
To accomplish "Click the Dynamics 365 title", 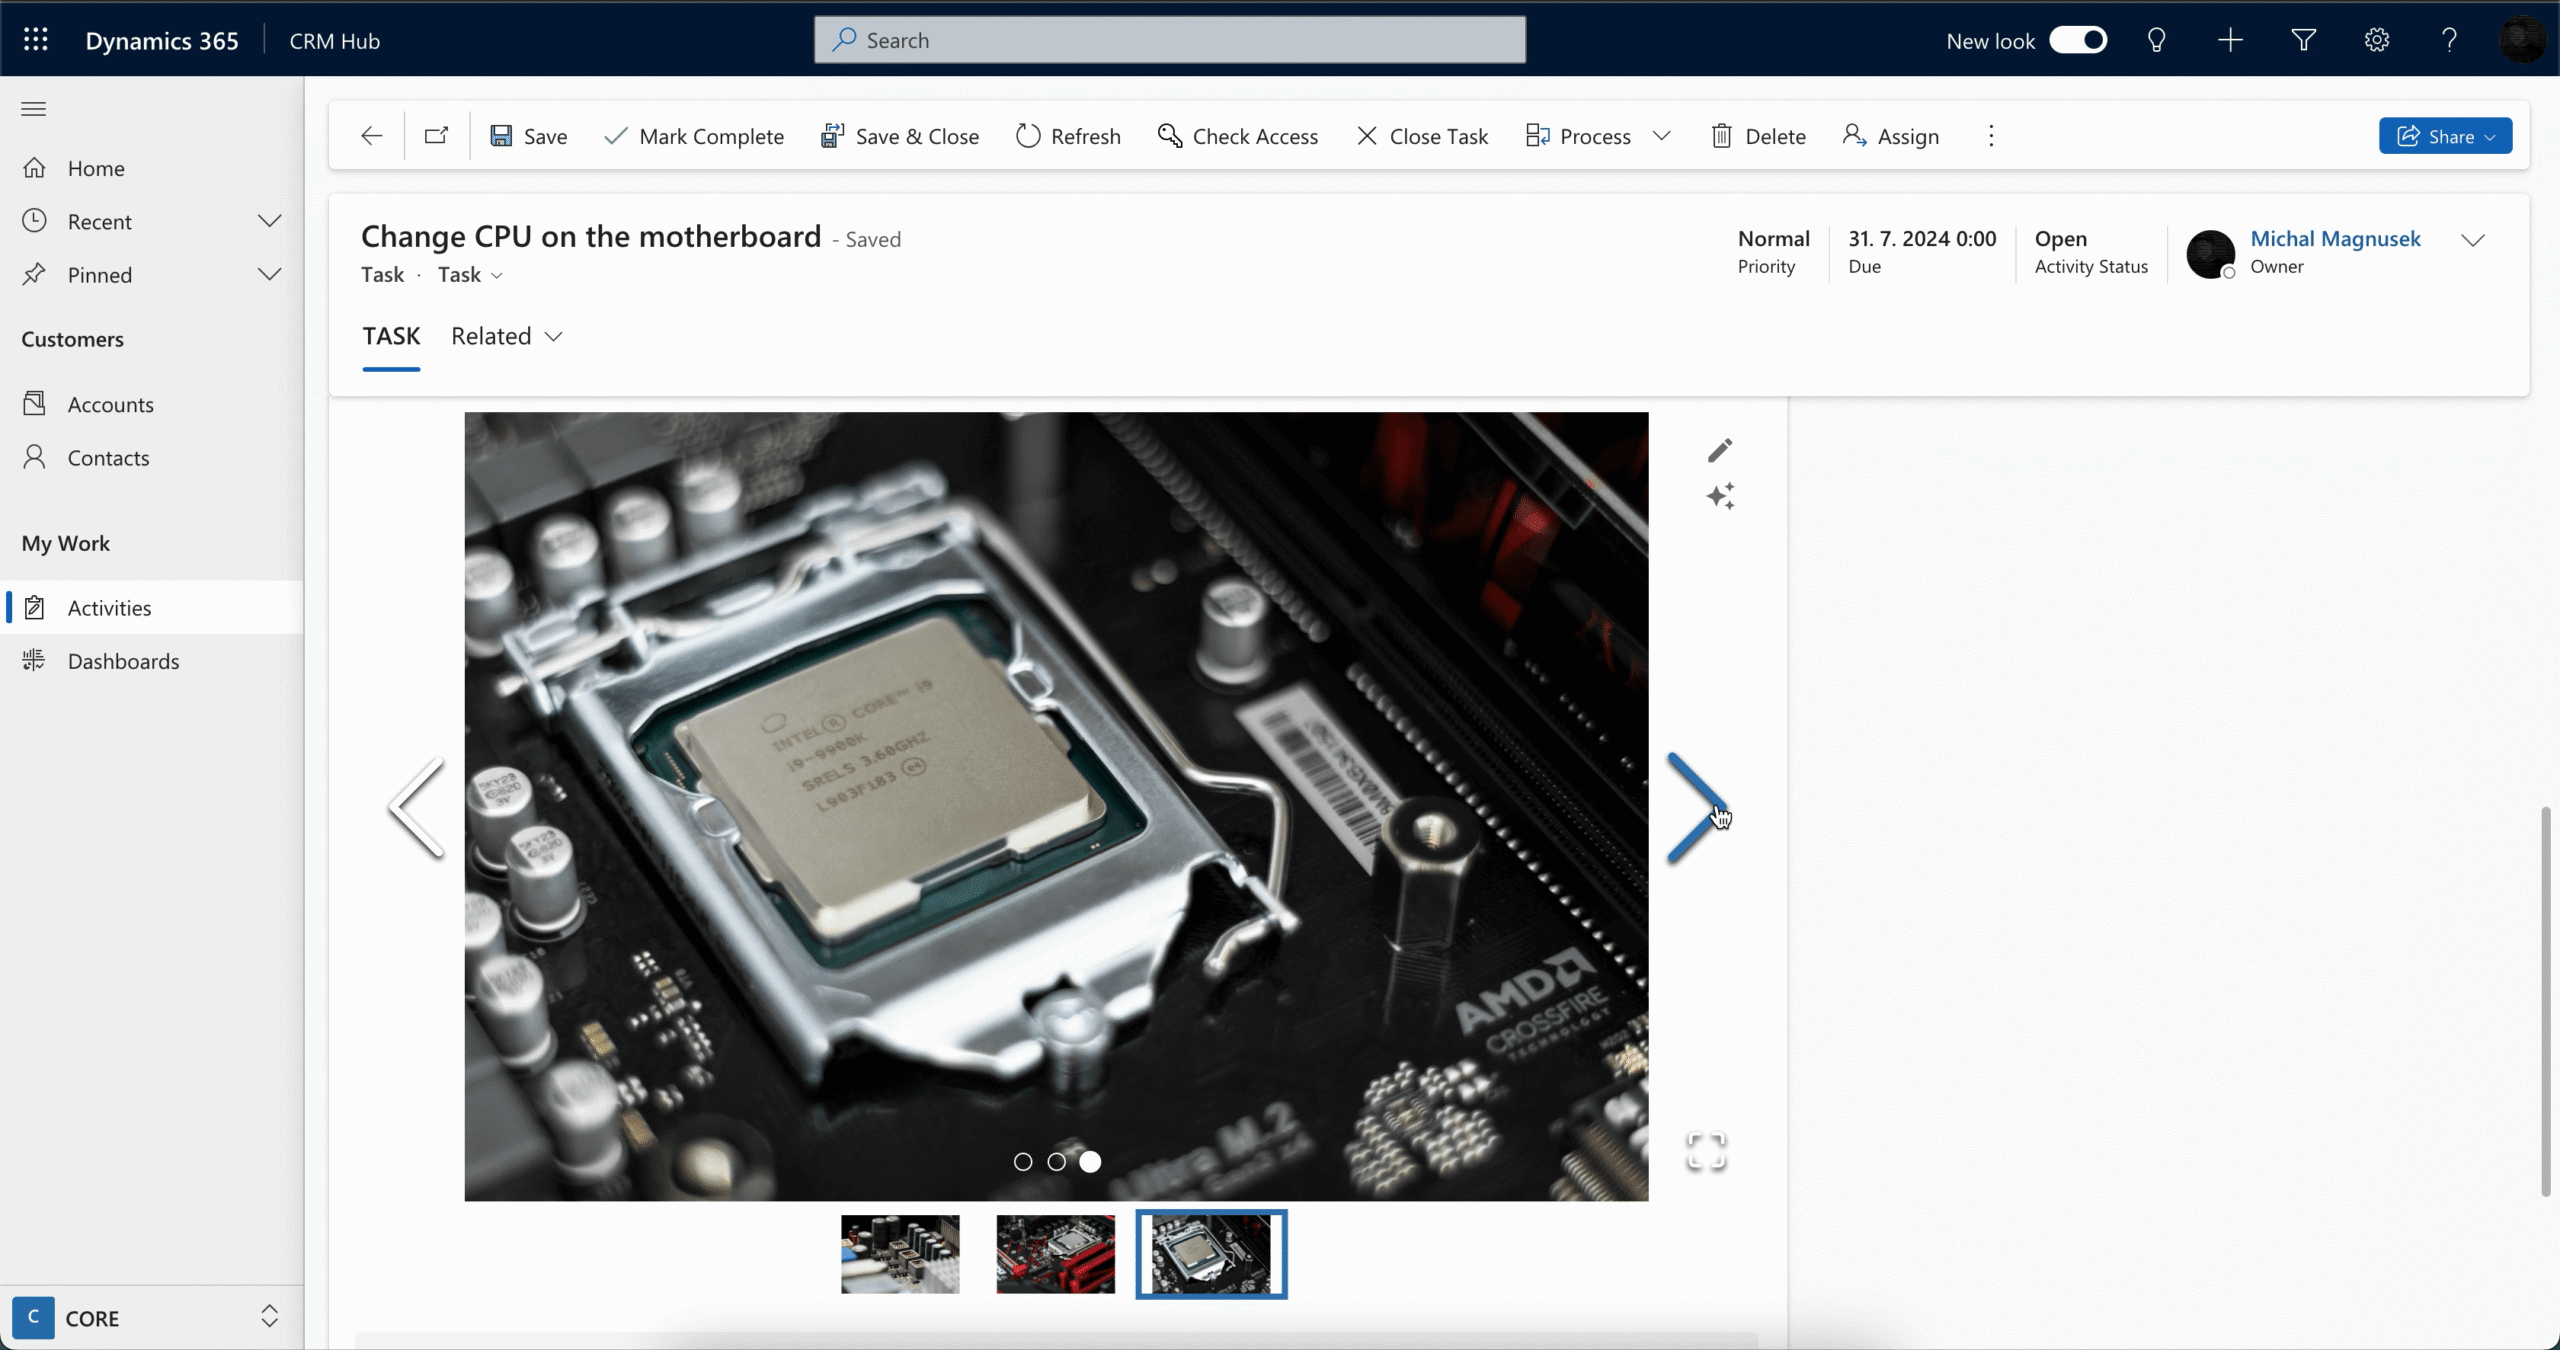I will tap(162, 41).
